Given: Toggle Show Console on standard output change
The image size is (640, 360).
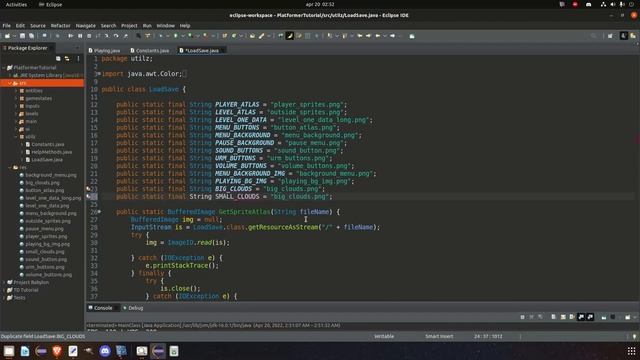Looking at the screenshot, I should [x=581, y=317].
